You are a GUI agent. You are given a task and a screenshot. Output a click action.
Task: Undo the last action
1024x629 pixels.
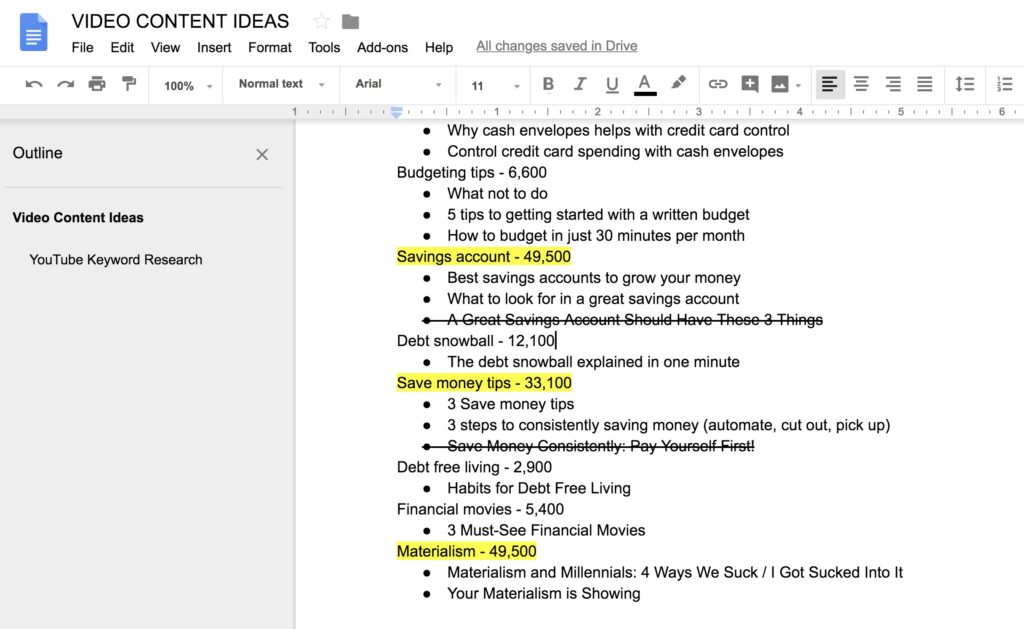[34, 84]
